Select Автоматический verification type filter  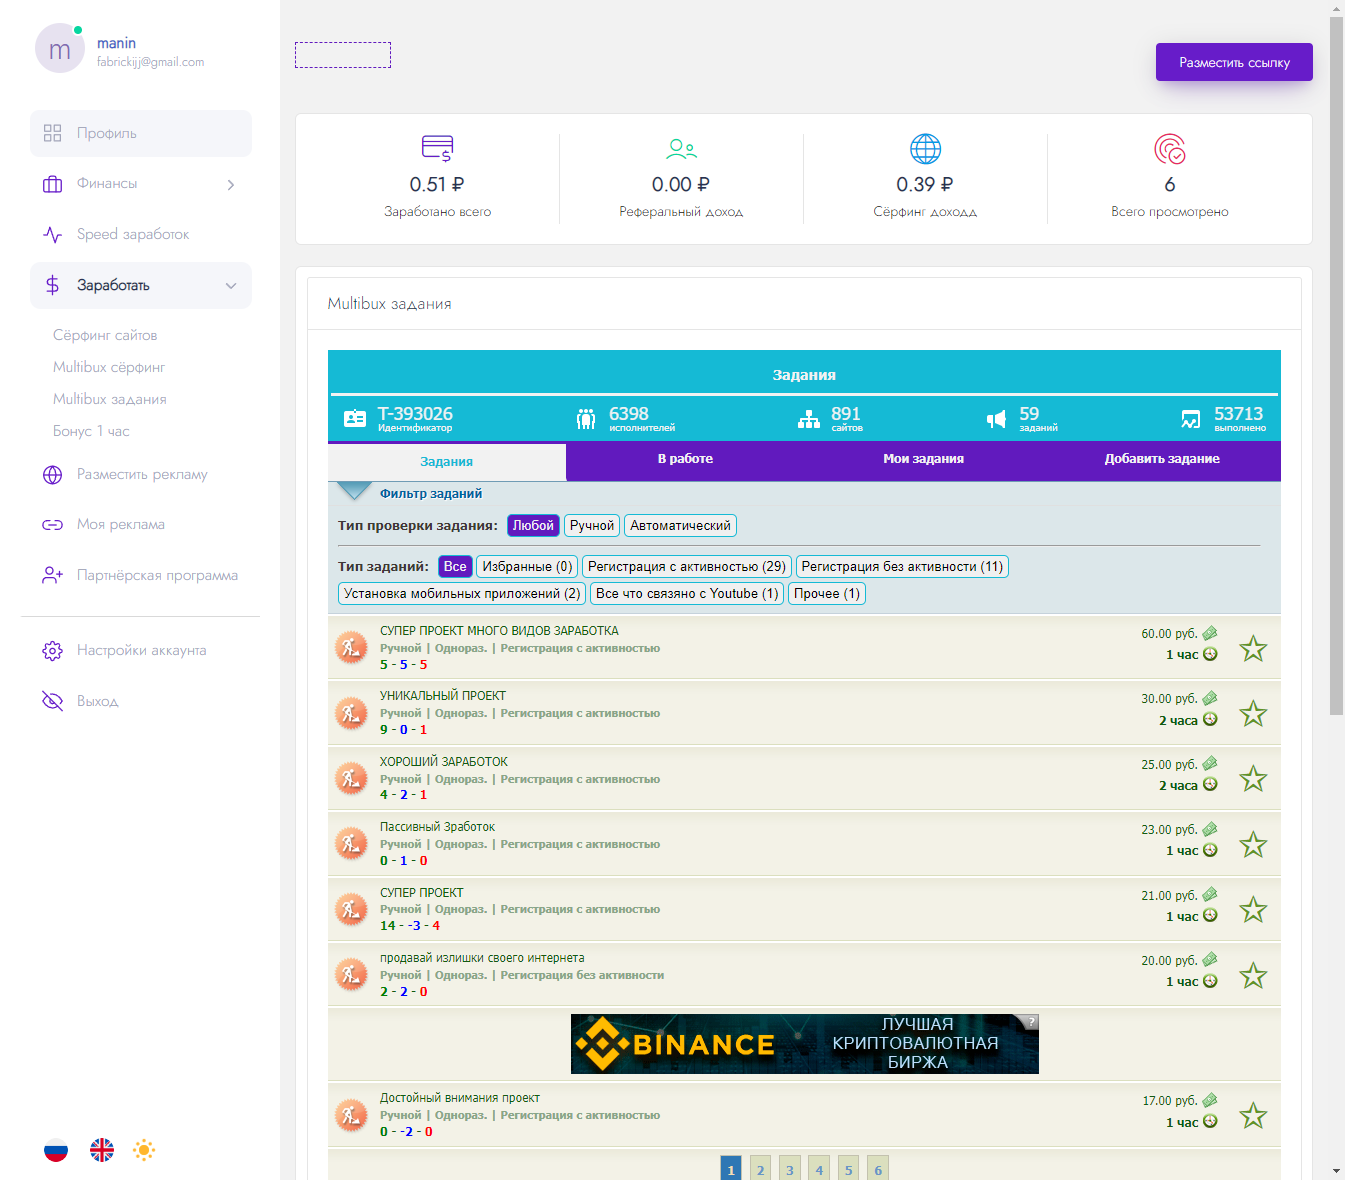[680, 526]
